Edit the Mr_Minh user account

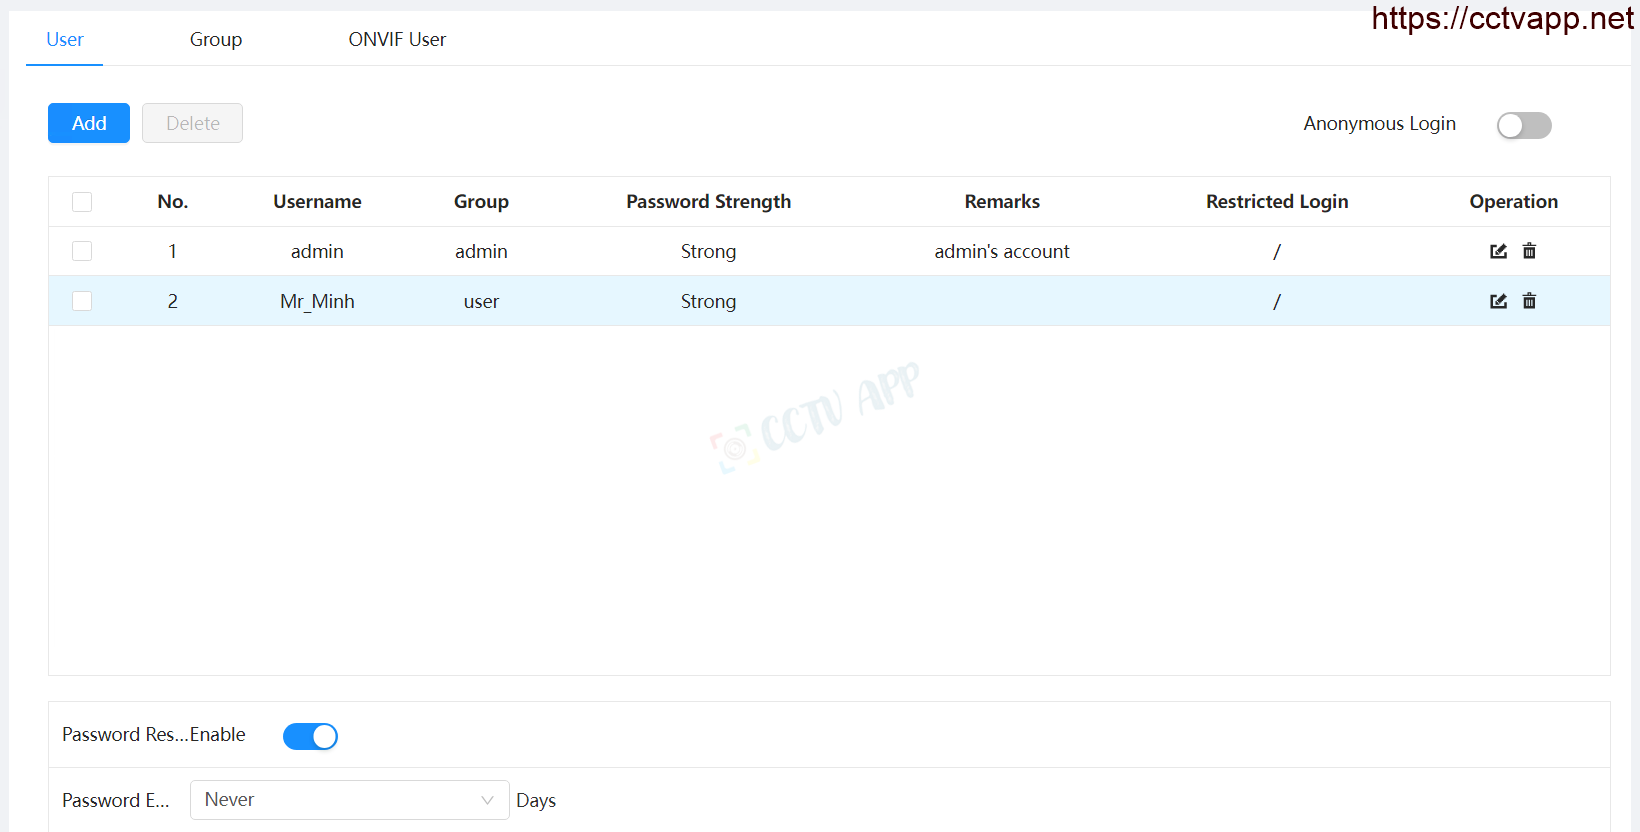click(x=1498, y=301)
